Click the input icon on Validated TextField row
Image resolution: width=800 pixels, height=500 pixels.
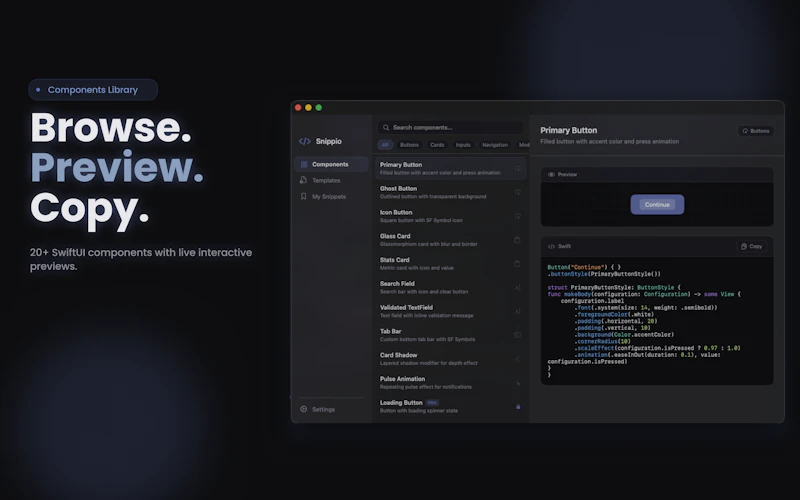tap(517, 311)
